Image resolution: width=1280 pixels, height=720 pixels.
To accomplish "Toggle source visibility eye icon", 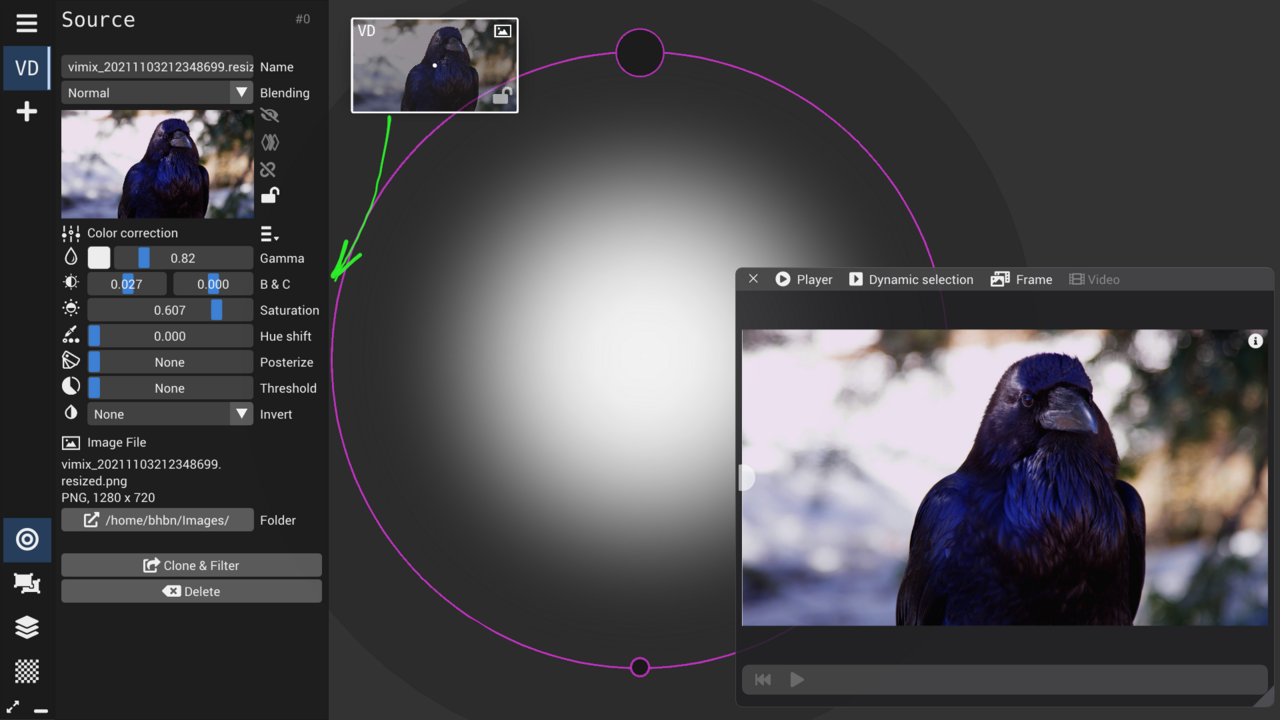I will pyautogui.click(x=269, y=116).
